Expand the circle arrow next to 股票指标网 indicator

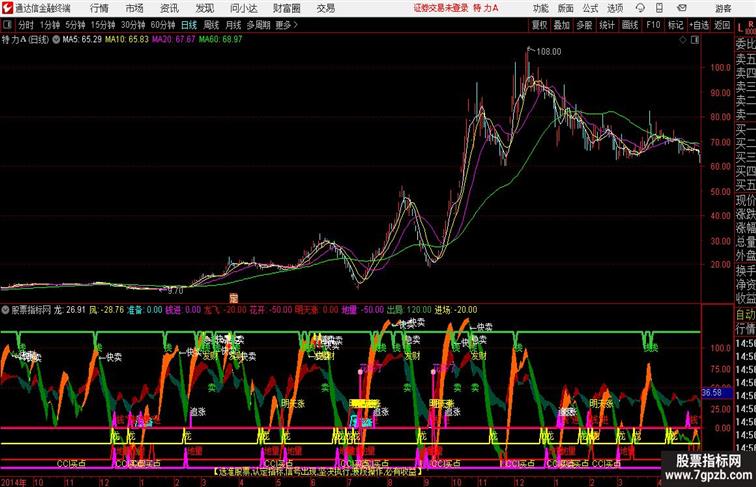[x=5, y=310]
